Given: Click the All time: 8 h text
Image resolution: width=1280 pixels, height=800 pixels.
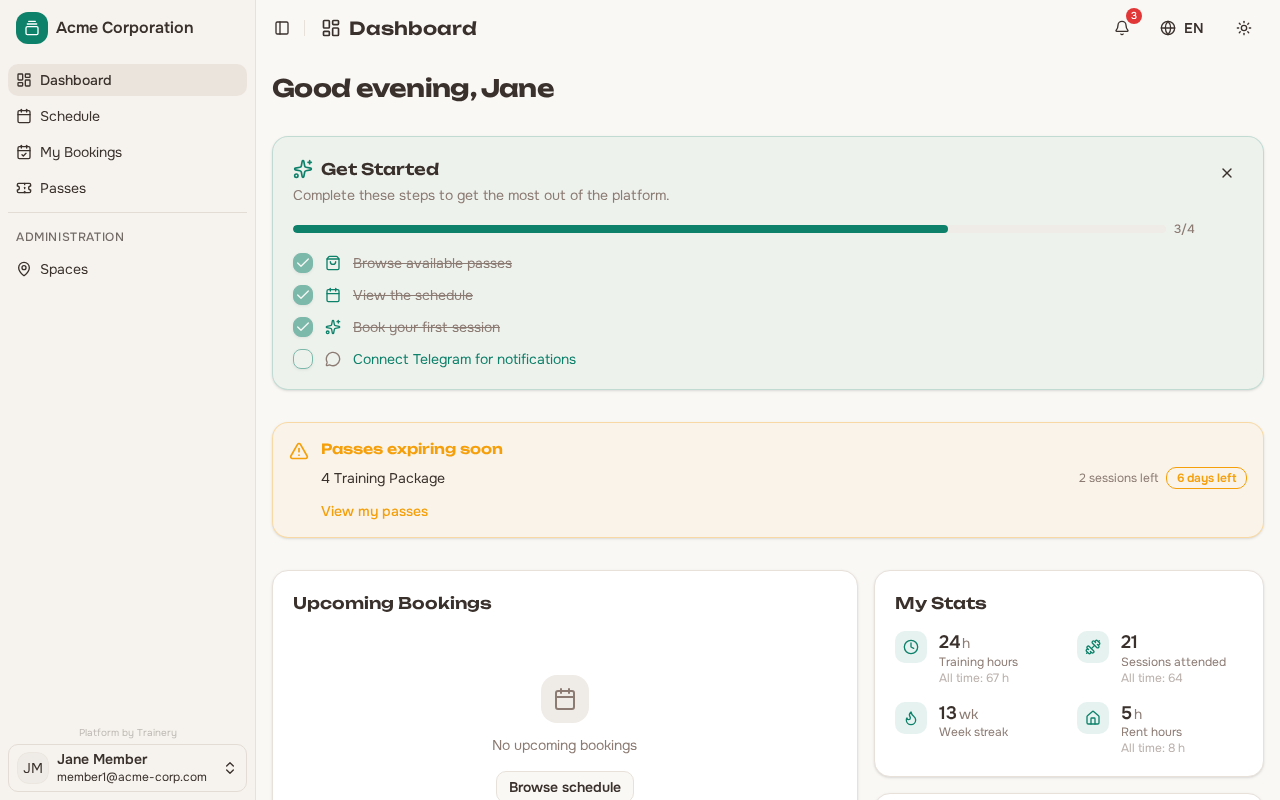Looking at the screenshot, I should (1153, 748).
